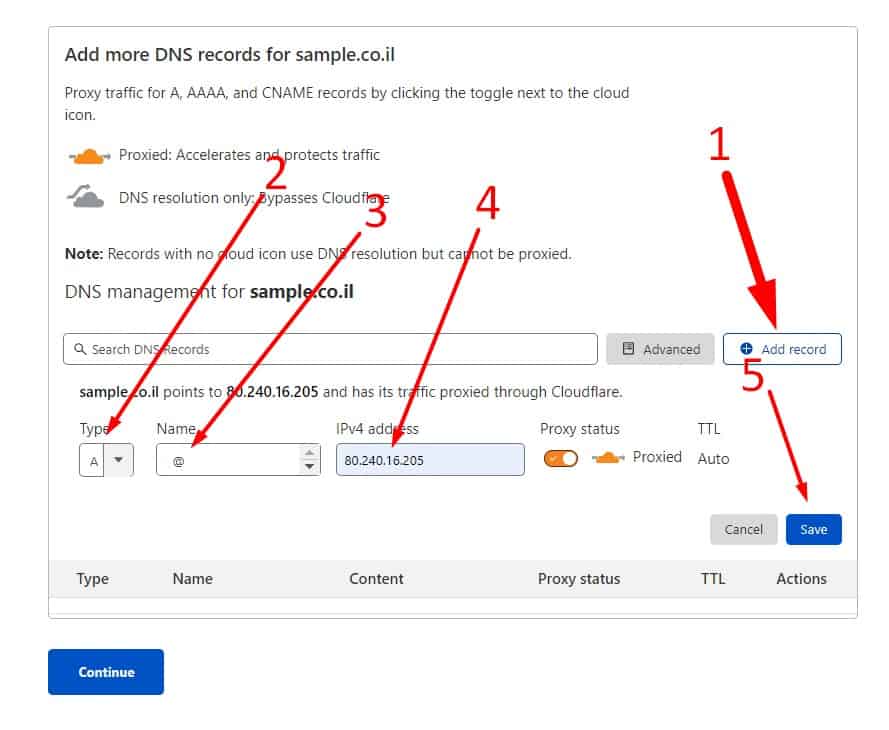Click the 'Proxied: Accelerates and protects traffic' text
The height and width of the screenshot is (730, 889).
coord(249,155)
